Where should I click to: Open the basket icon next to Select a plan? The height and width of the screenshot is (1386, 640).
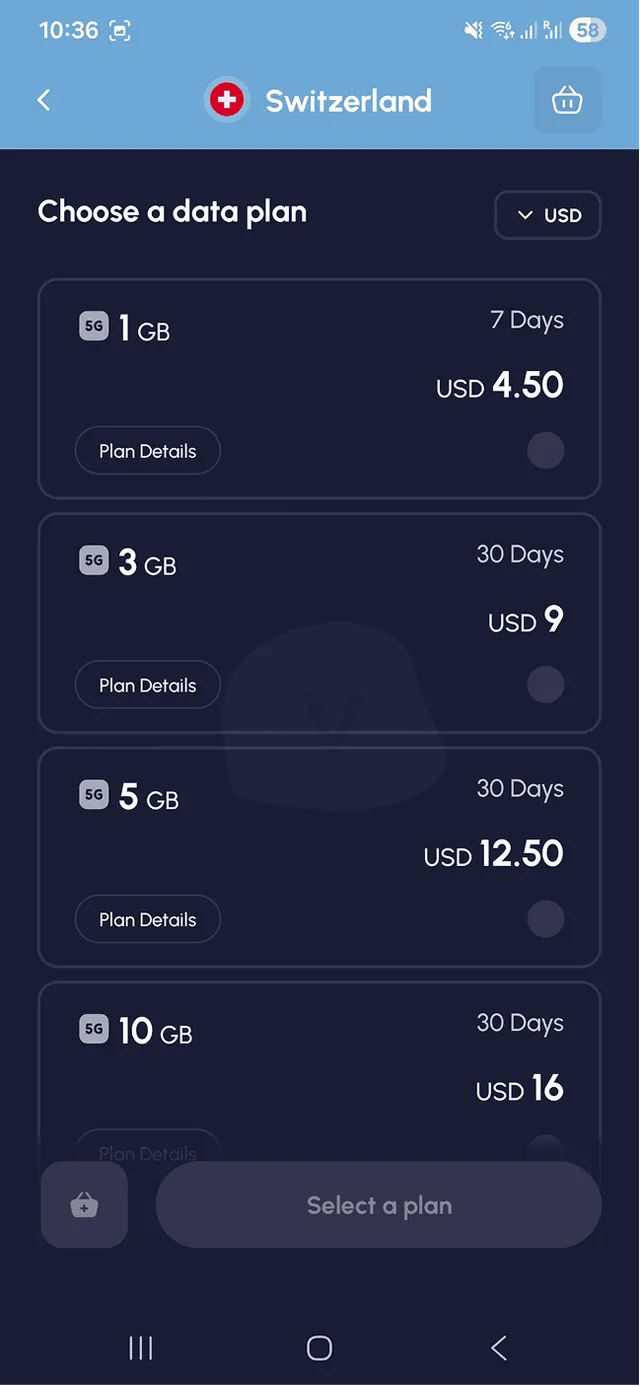[x=84, y=1205]
